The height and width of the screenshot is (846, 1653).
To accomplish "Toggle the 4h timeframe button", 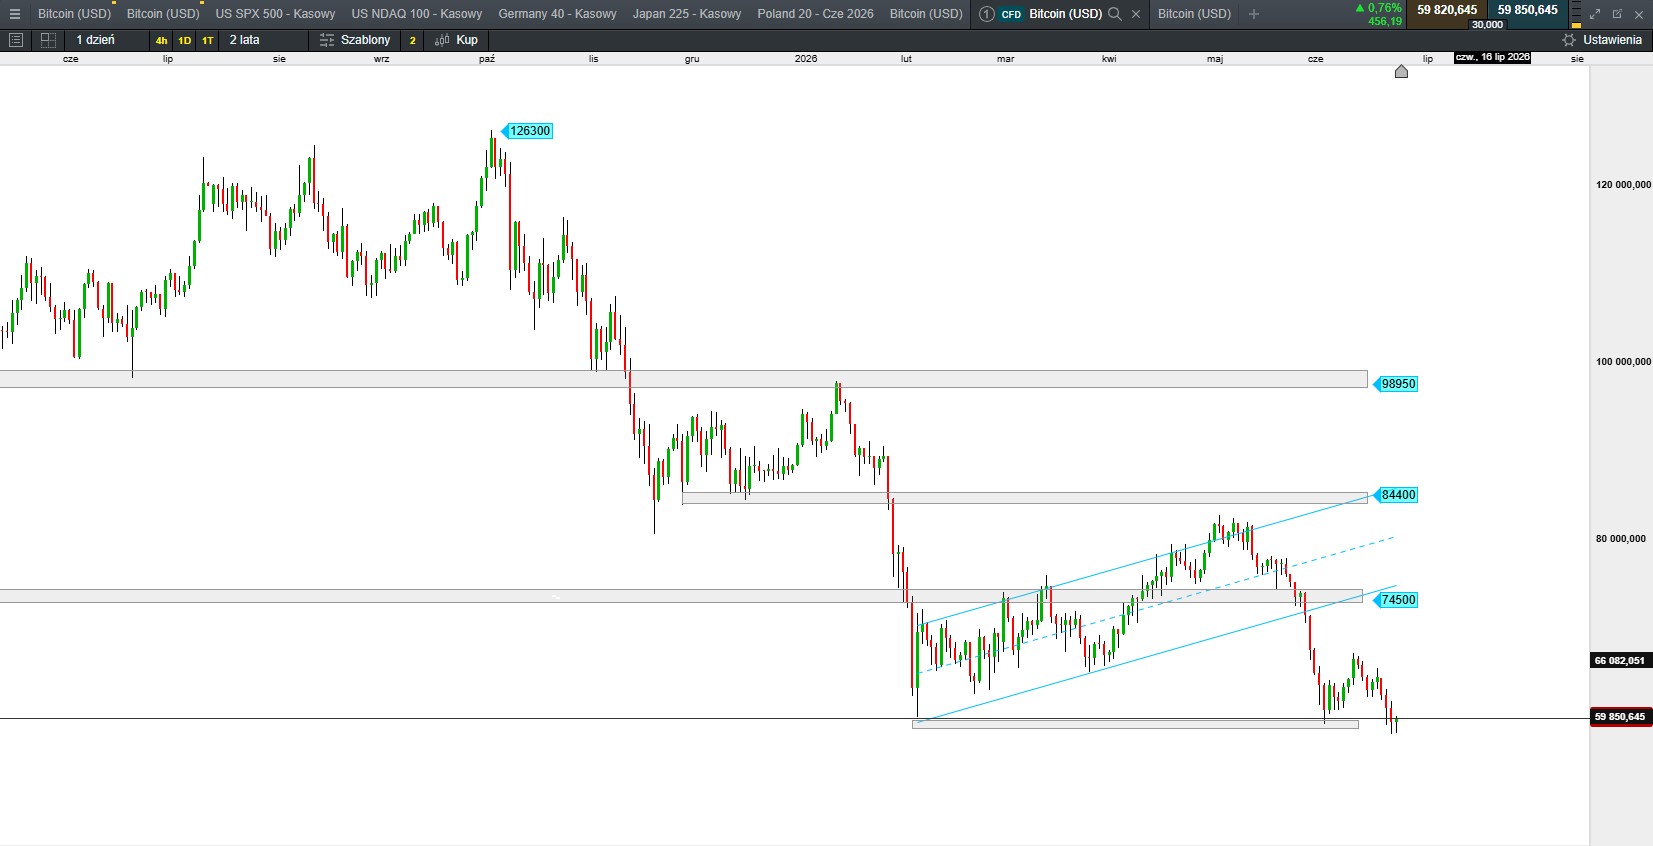I will click(161, 41).
